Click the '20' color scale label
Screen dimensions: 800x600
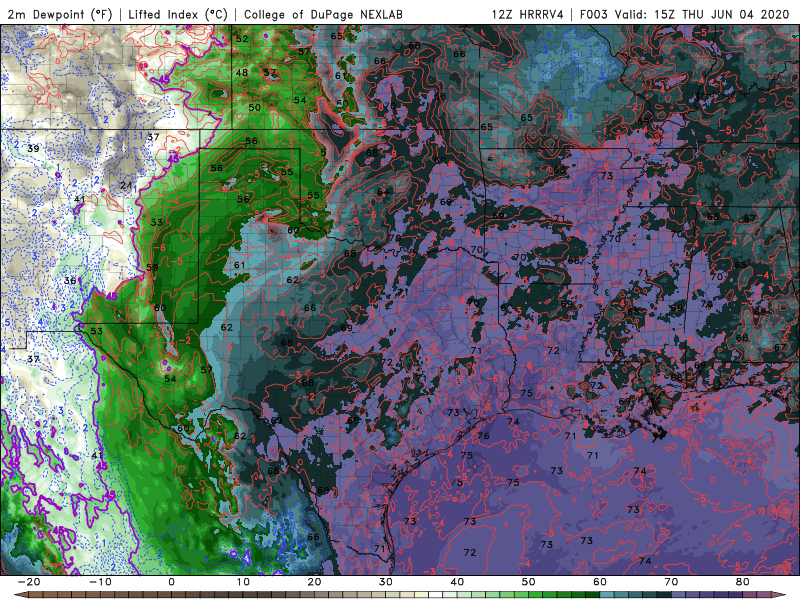pyautogui.click(x=314, y=582)
